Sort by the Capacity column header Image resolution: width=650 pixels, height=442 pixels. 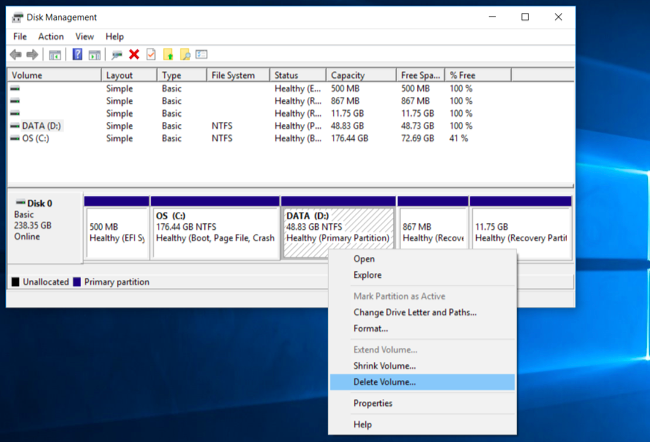coord(348,75)
